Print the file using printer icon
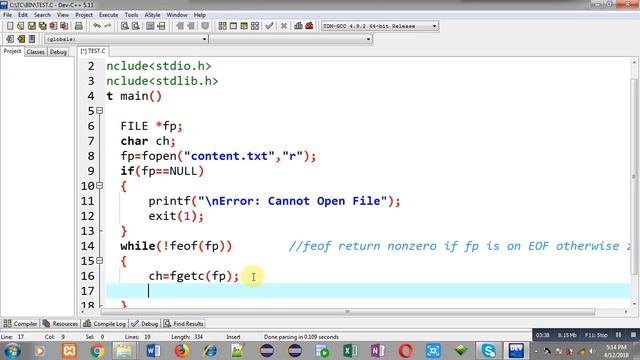 pyautogui.click(x=79, y=26)
